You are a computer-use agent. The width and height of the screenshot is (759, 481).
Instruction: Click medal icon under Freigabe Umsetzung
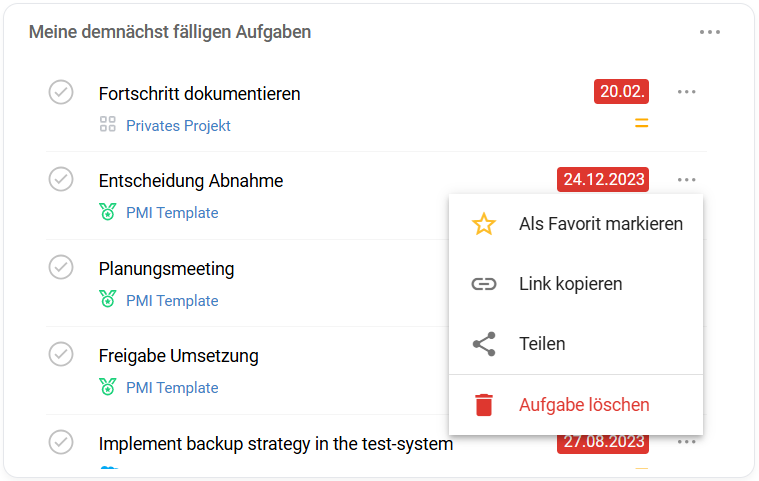click(108, 386)
